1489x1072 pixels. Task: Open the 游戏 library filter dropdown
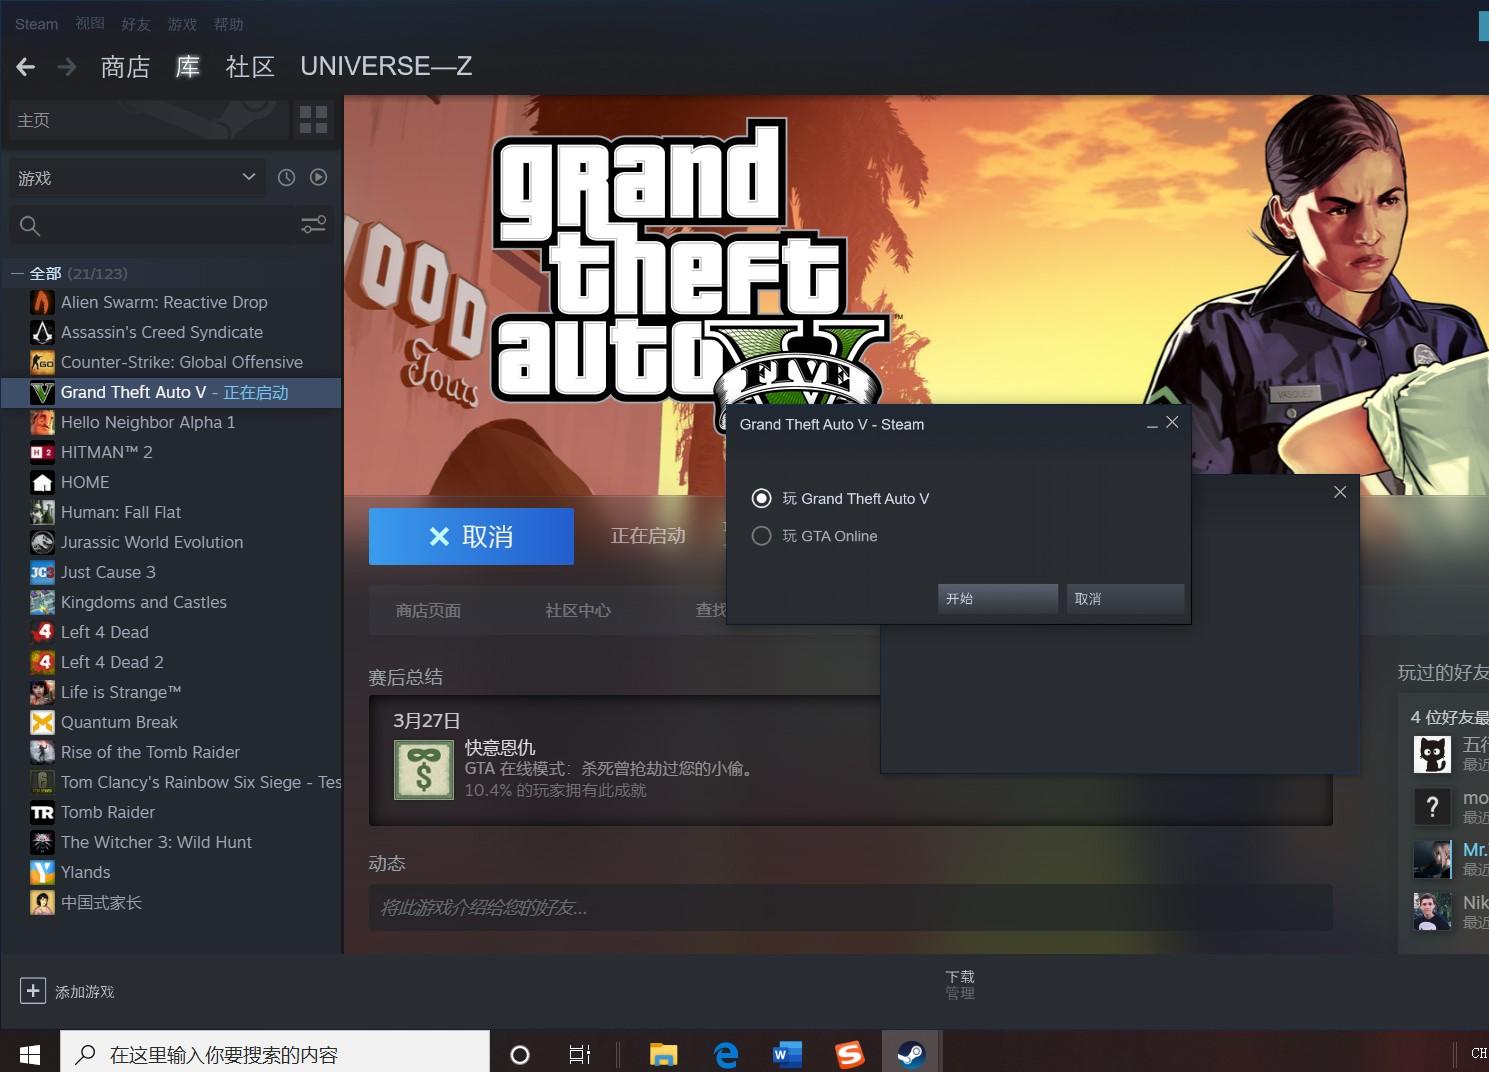[137, 178]
